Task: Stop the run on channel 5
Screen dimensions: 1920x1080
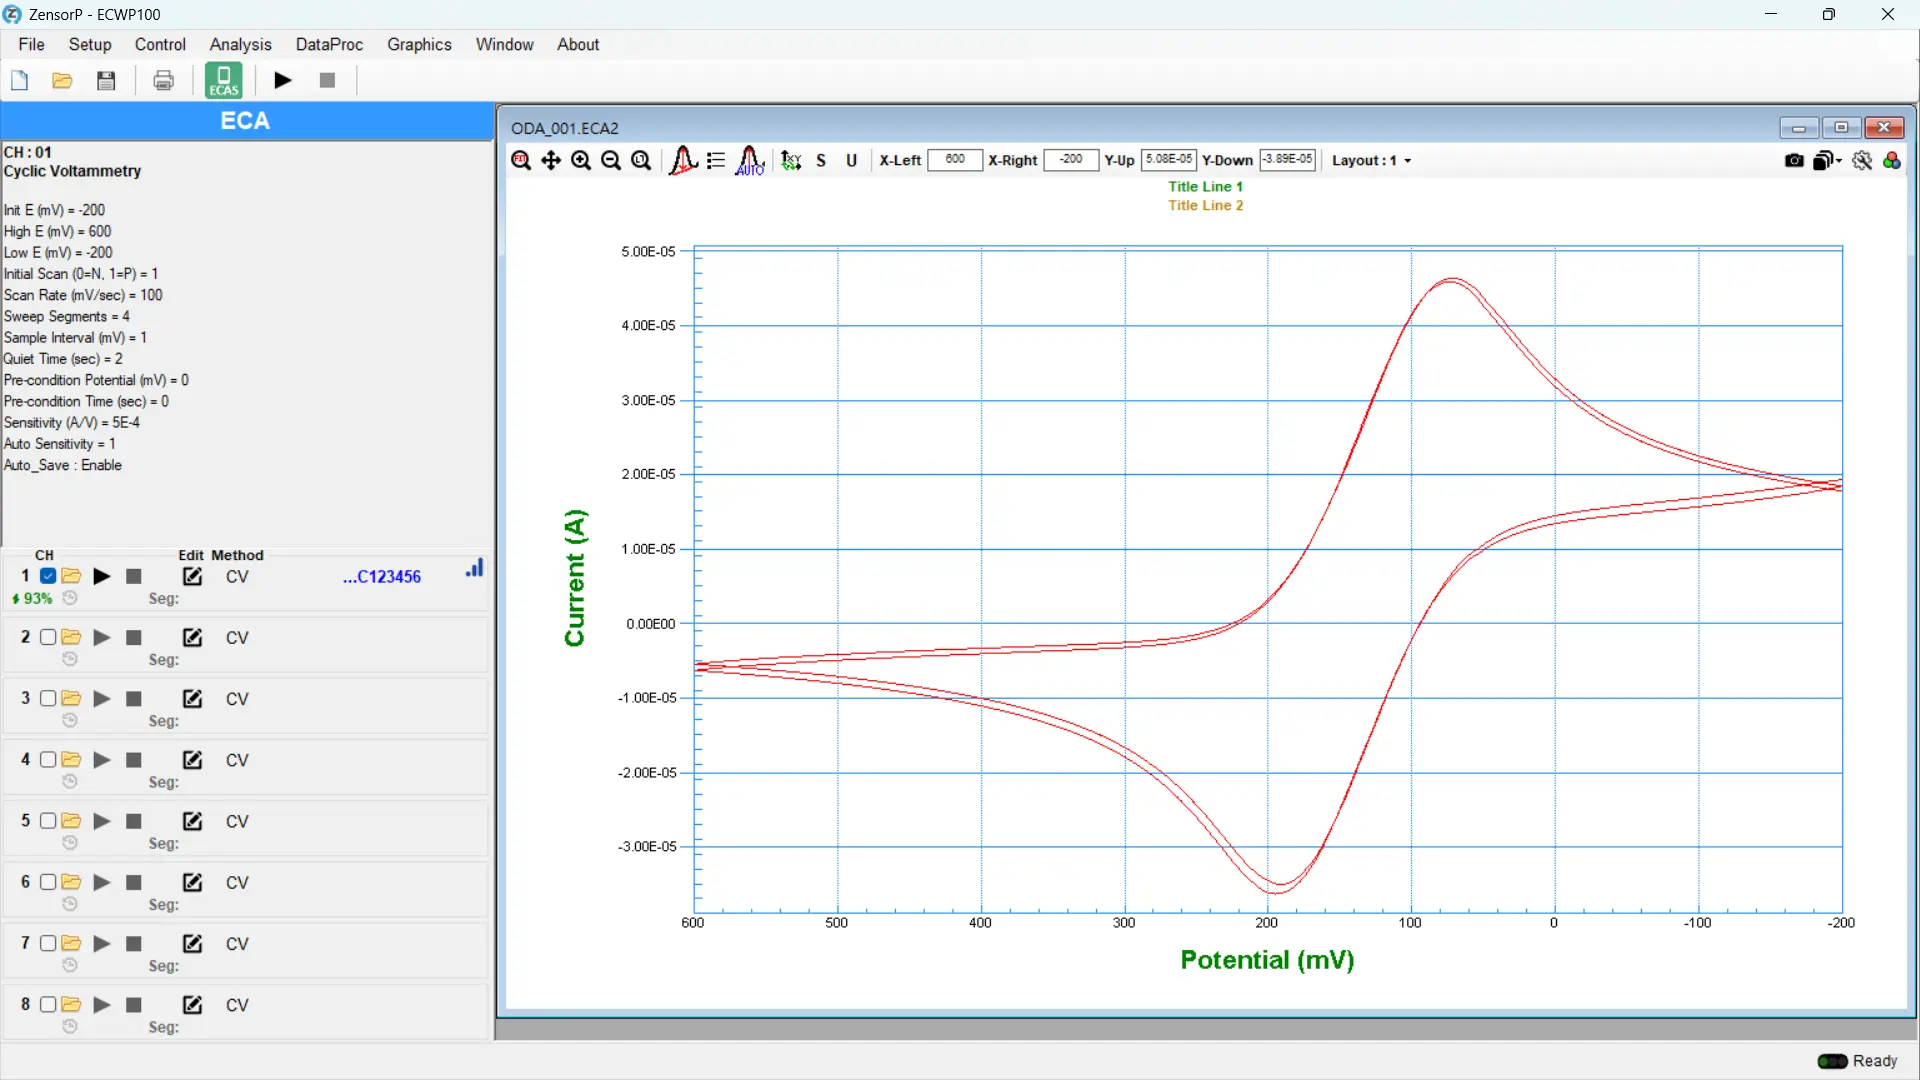Action: (x=134, y=821)
